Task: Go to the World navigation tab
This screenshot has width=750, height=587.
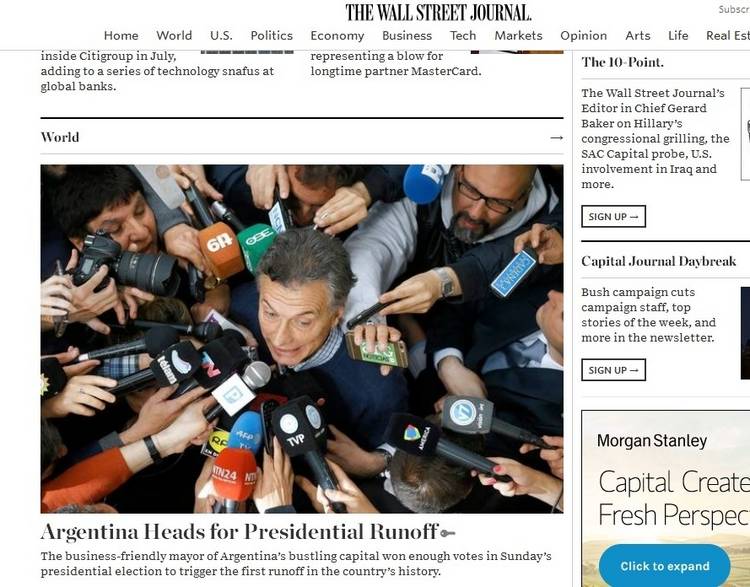Action: pyautogui.click(x=174, y=36)
